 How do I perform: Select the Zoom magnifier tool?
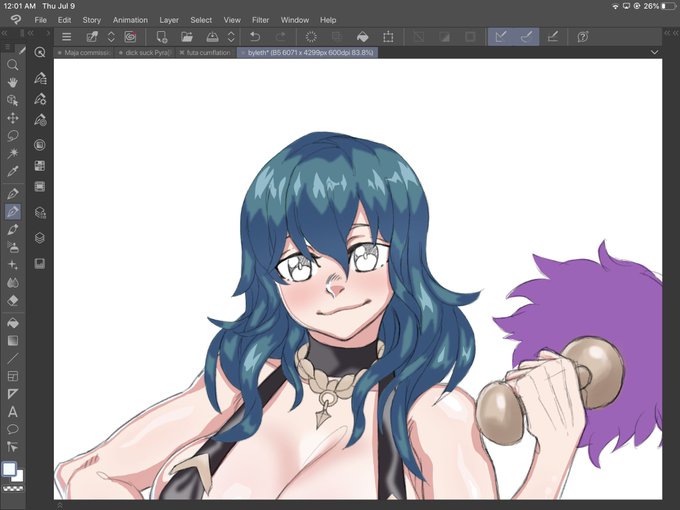point(13,65)
